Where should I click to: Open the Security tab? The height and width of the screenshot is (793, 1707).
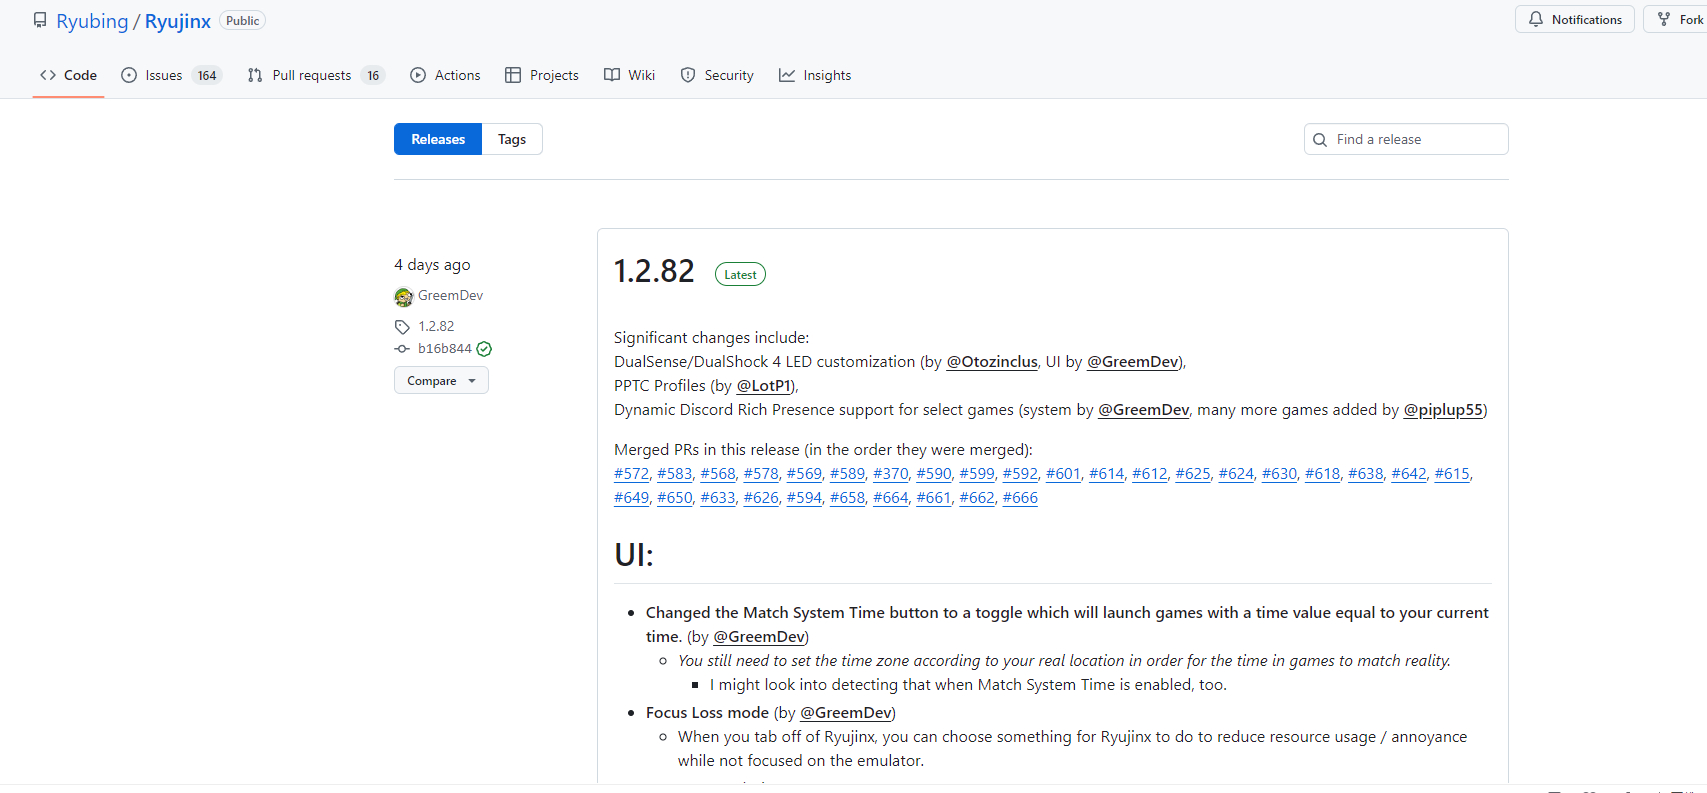pos(717,75)
